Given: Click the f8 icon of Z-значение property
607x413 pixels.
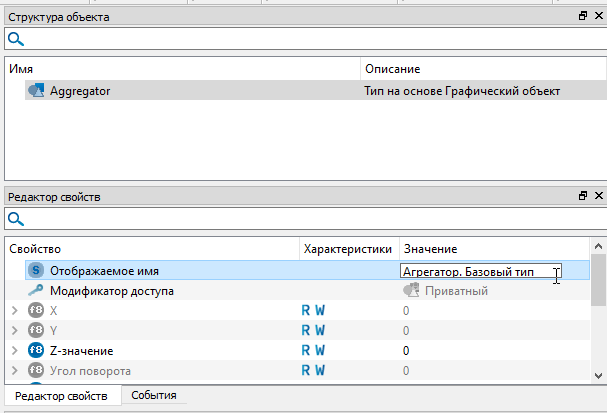Looking at the screenshot, I should pyautogui.click(x=36, y=351).
